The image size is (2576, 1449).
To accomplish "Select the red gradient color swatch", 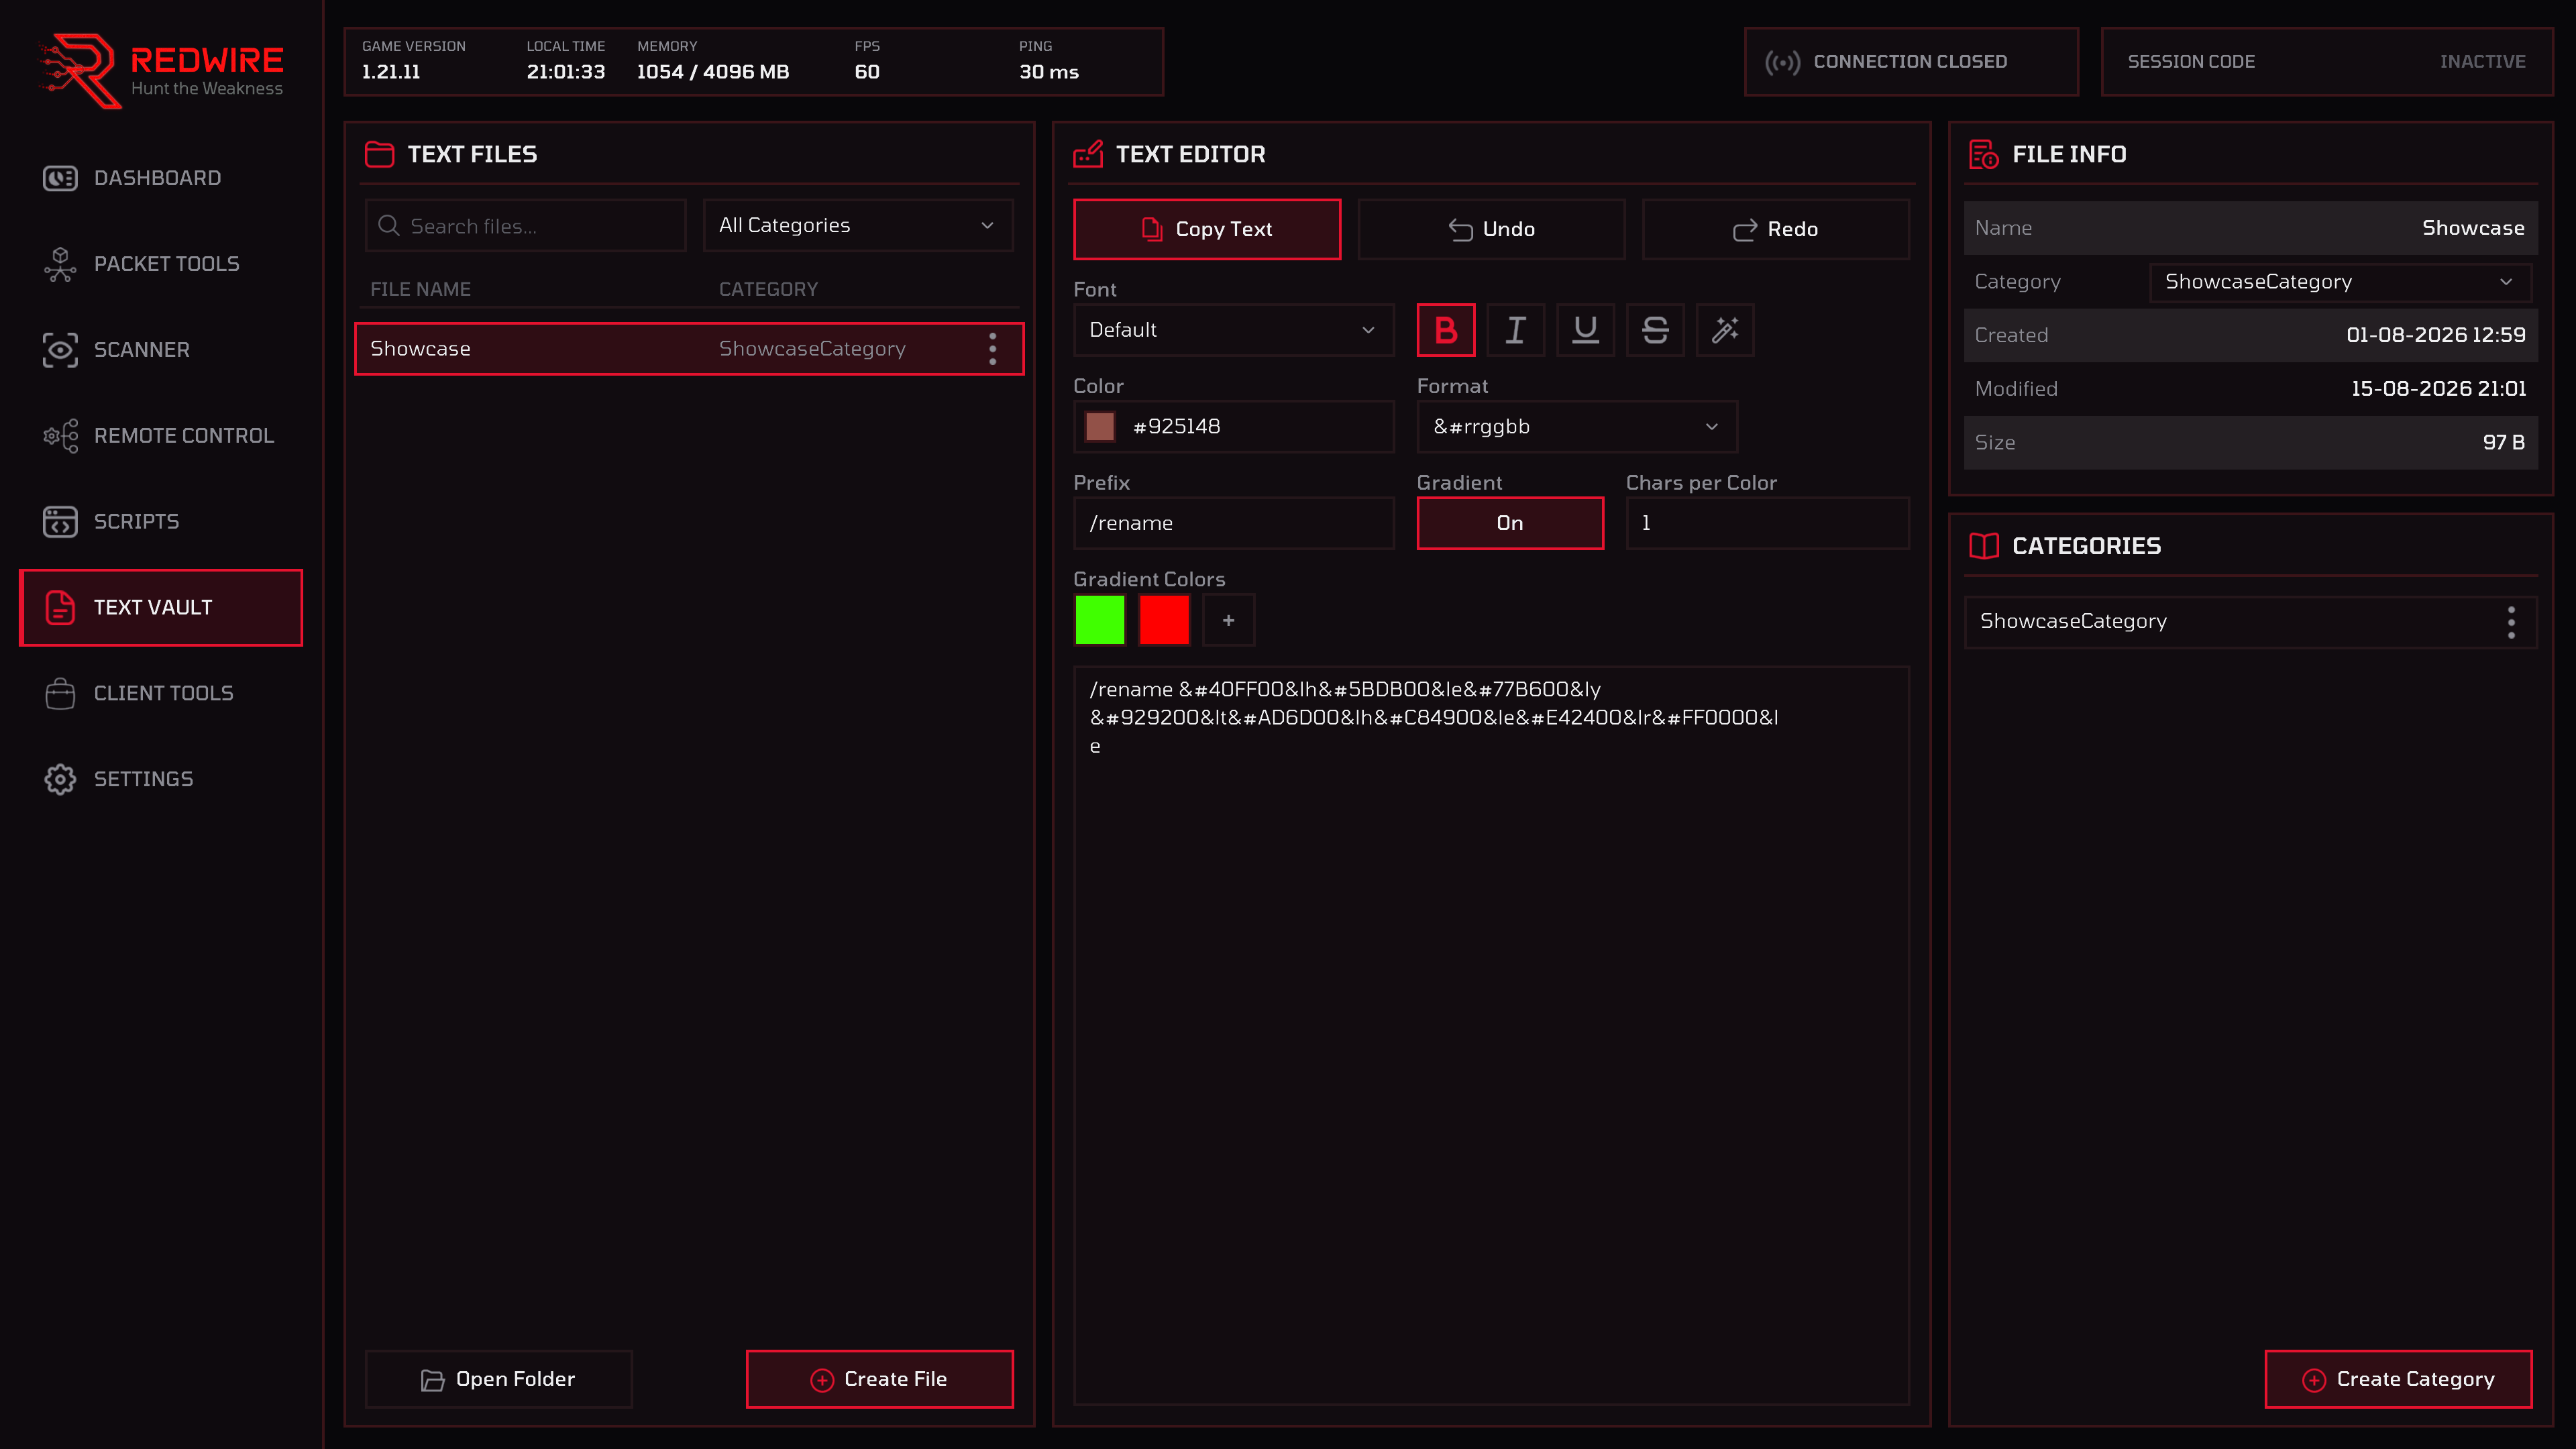I will [x=1164, y=620].
